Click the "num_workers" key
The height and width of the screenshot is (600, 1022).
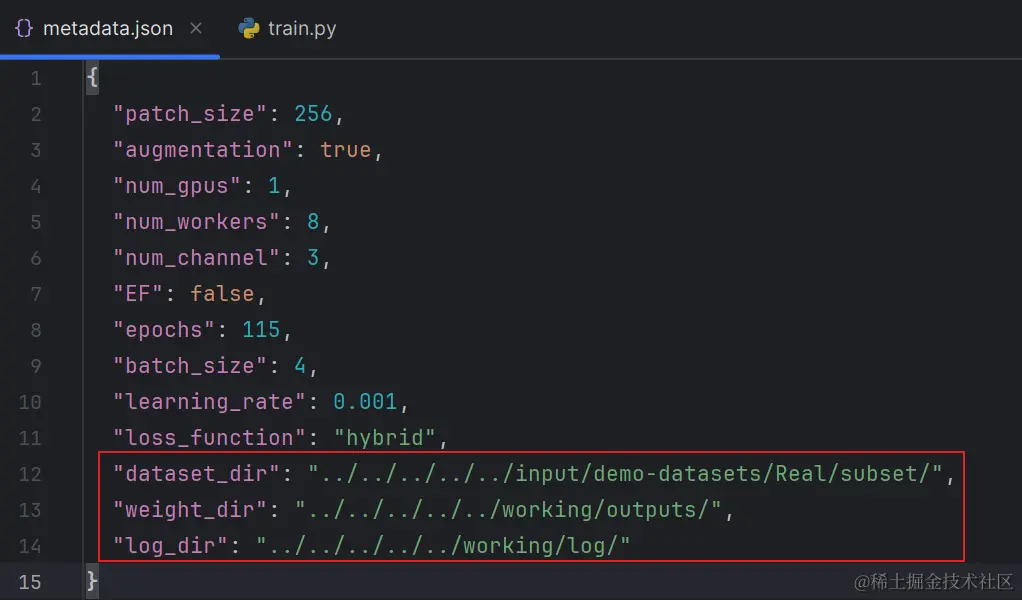[x=196, y=222]
